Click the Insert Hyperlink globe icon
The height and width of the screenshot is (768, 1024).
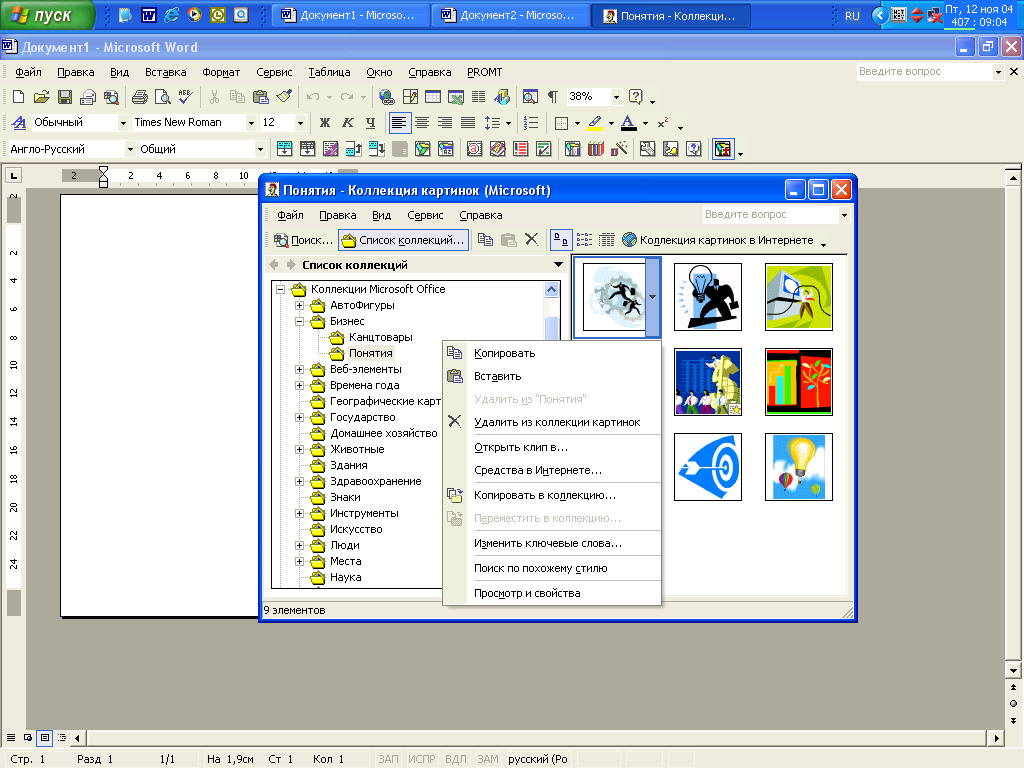tap(387, 97)
